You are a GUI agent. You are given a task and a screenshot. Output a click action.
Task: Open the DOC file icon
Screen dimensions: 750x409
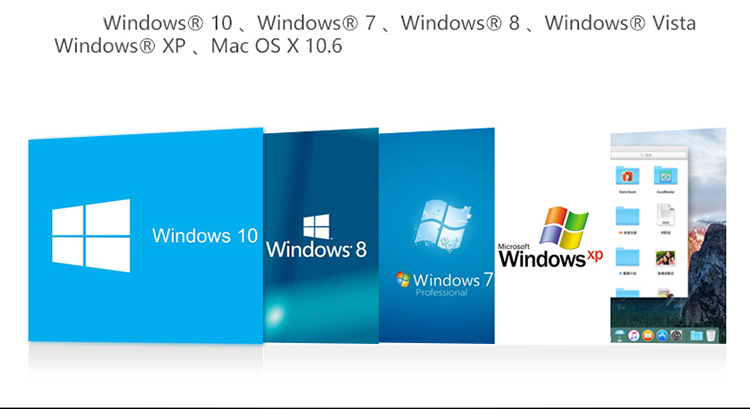[x=665, y=214]
